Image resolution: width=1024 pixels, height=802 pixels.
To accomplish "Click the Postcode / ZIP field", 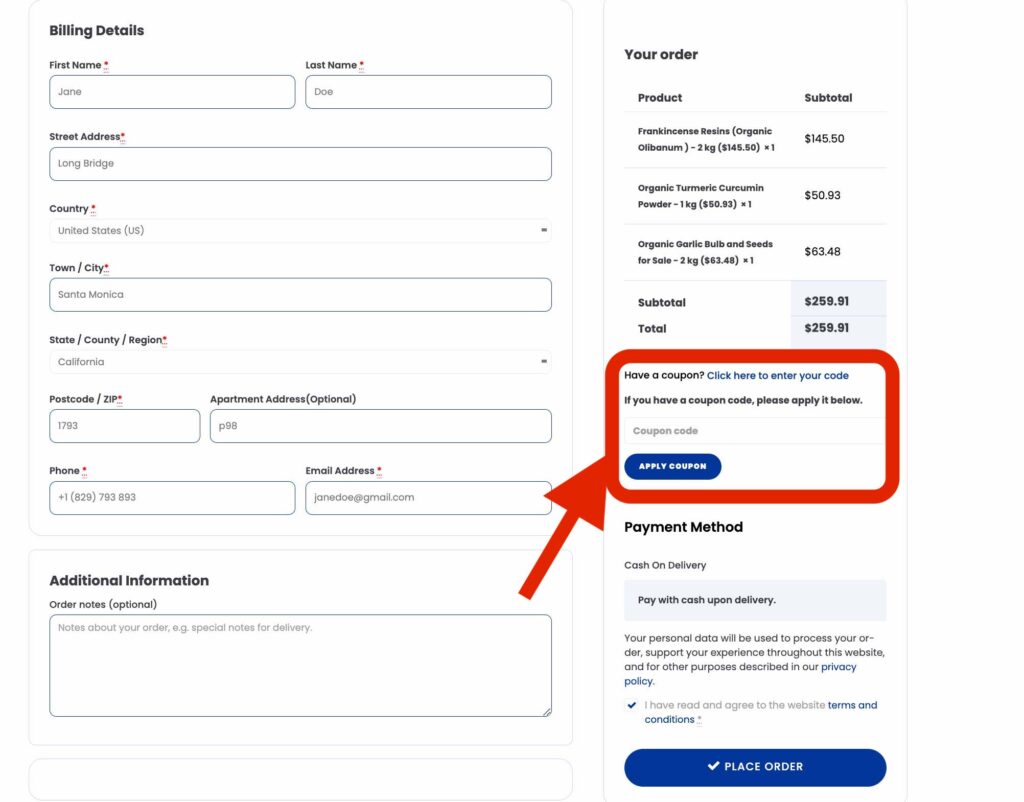I will tap(124, 425).
